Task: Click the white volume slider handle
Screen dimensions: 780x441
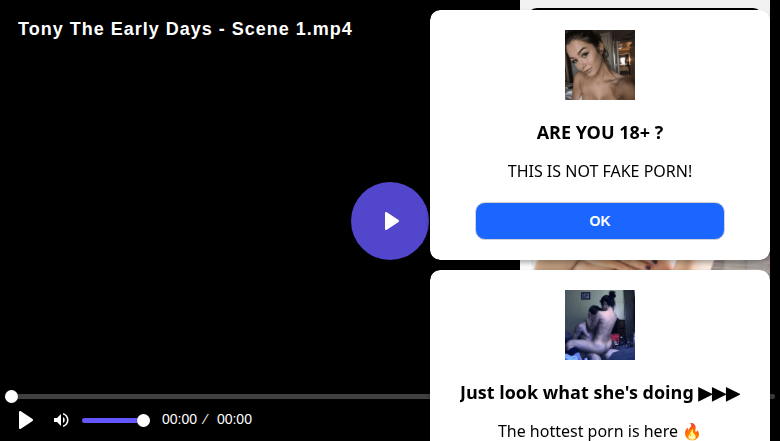Action: pos(143,420)
